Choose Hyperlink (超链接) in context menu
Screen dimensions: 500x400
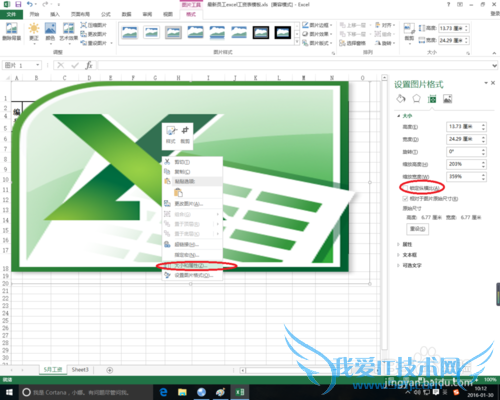click(192, 244)
